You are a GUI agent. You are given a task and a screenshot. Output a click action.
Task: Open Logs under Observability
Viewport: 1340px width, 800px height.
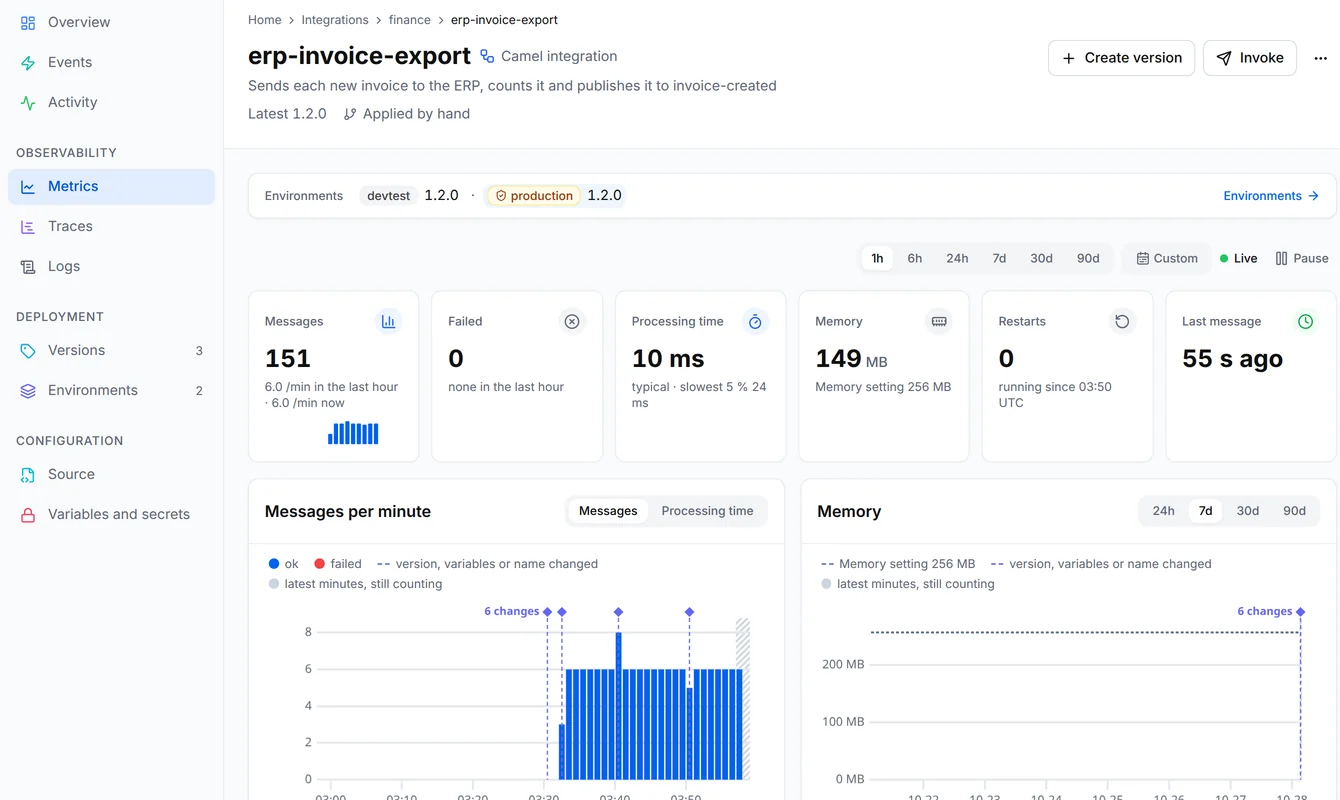point(111,266)
